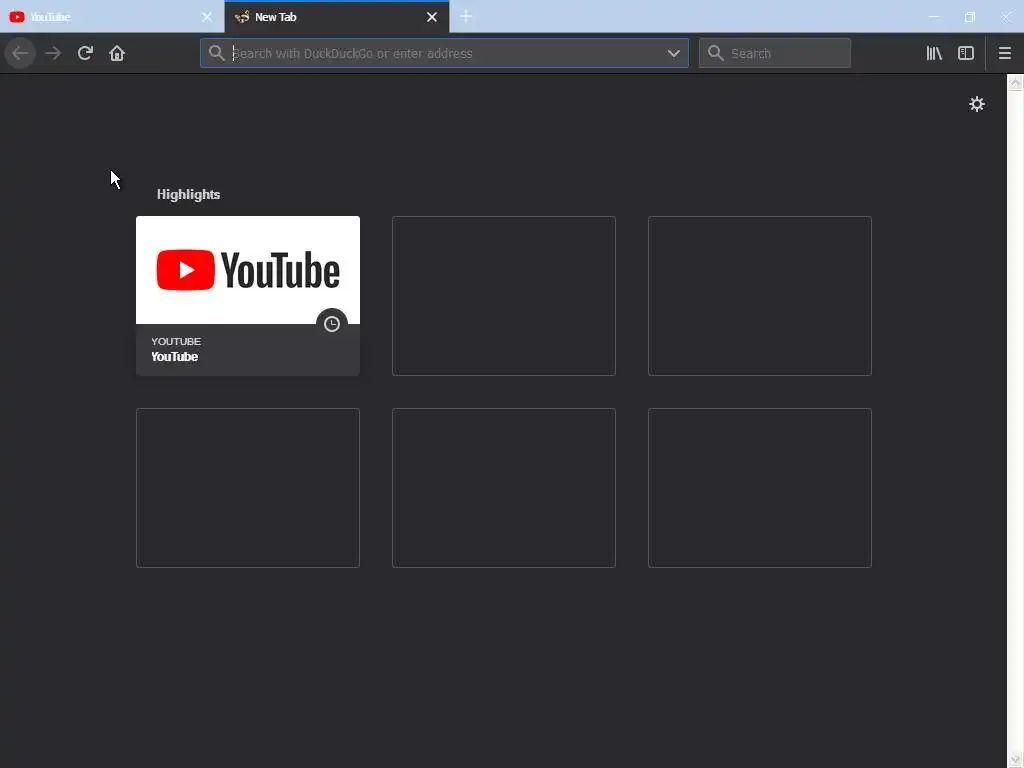Select the New Tab tab
1024x768 pixels.
pyautogui.click(x=336, y=17)
